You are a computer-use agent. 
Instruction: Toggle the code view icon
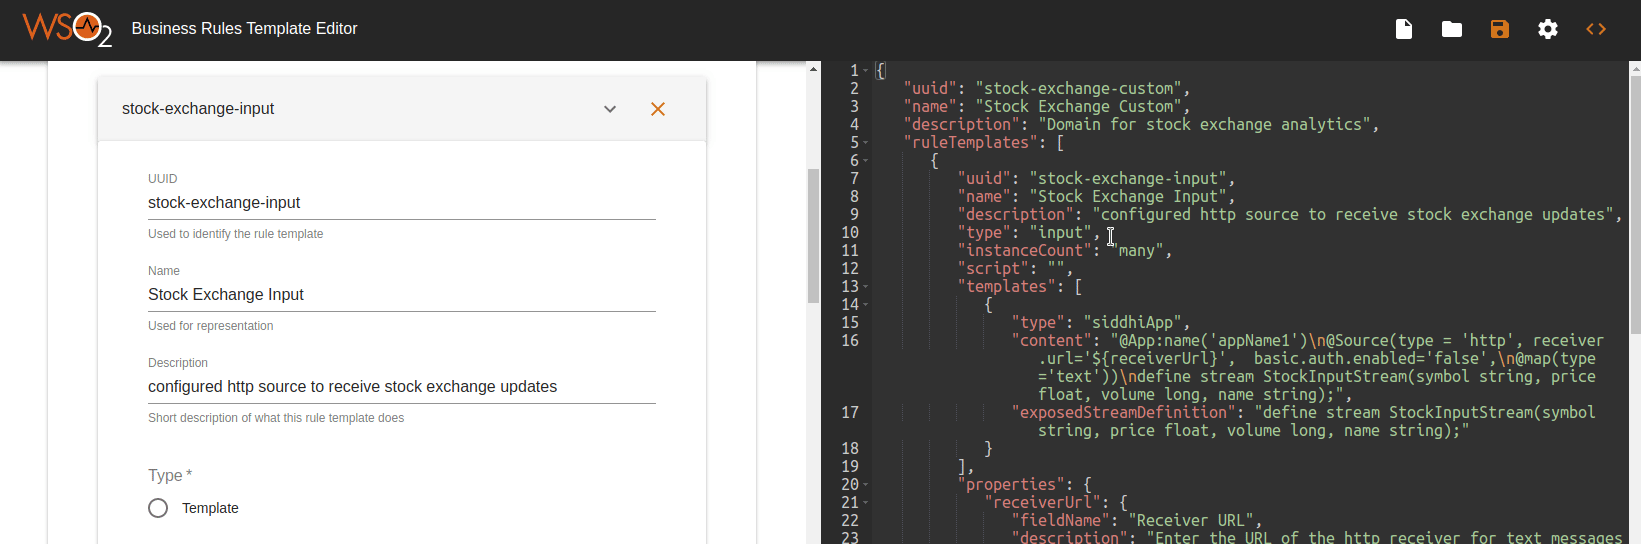(1596, 29)
